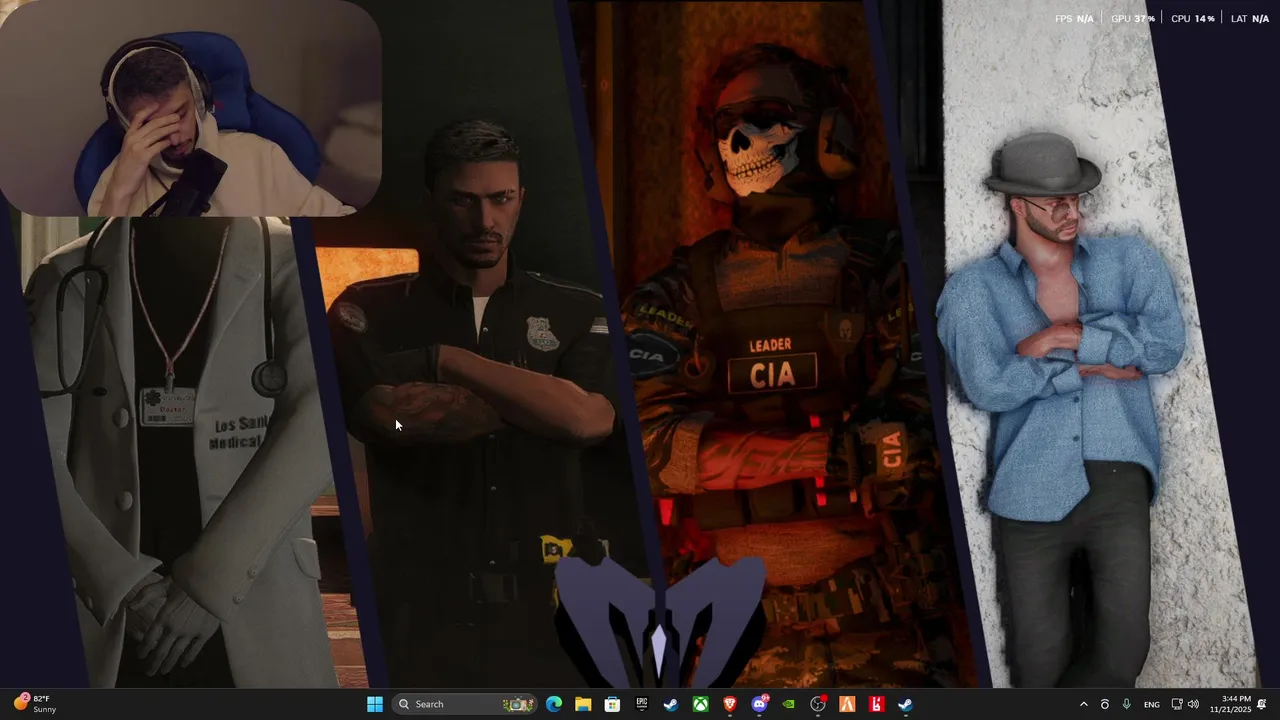Viewport: 1280px width, 720px height.
Task: Open File Explorer from the taskbar
Action: [x=583, y=704]
